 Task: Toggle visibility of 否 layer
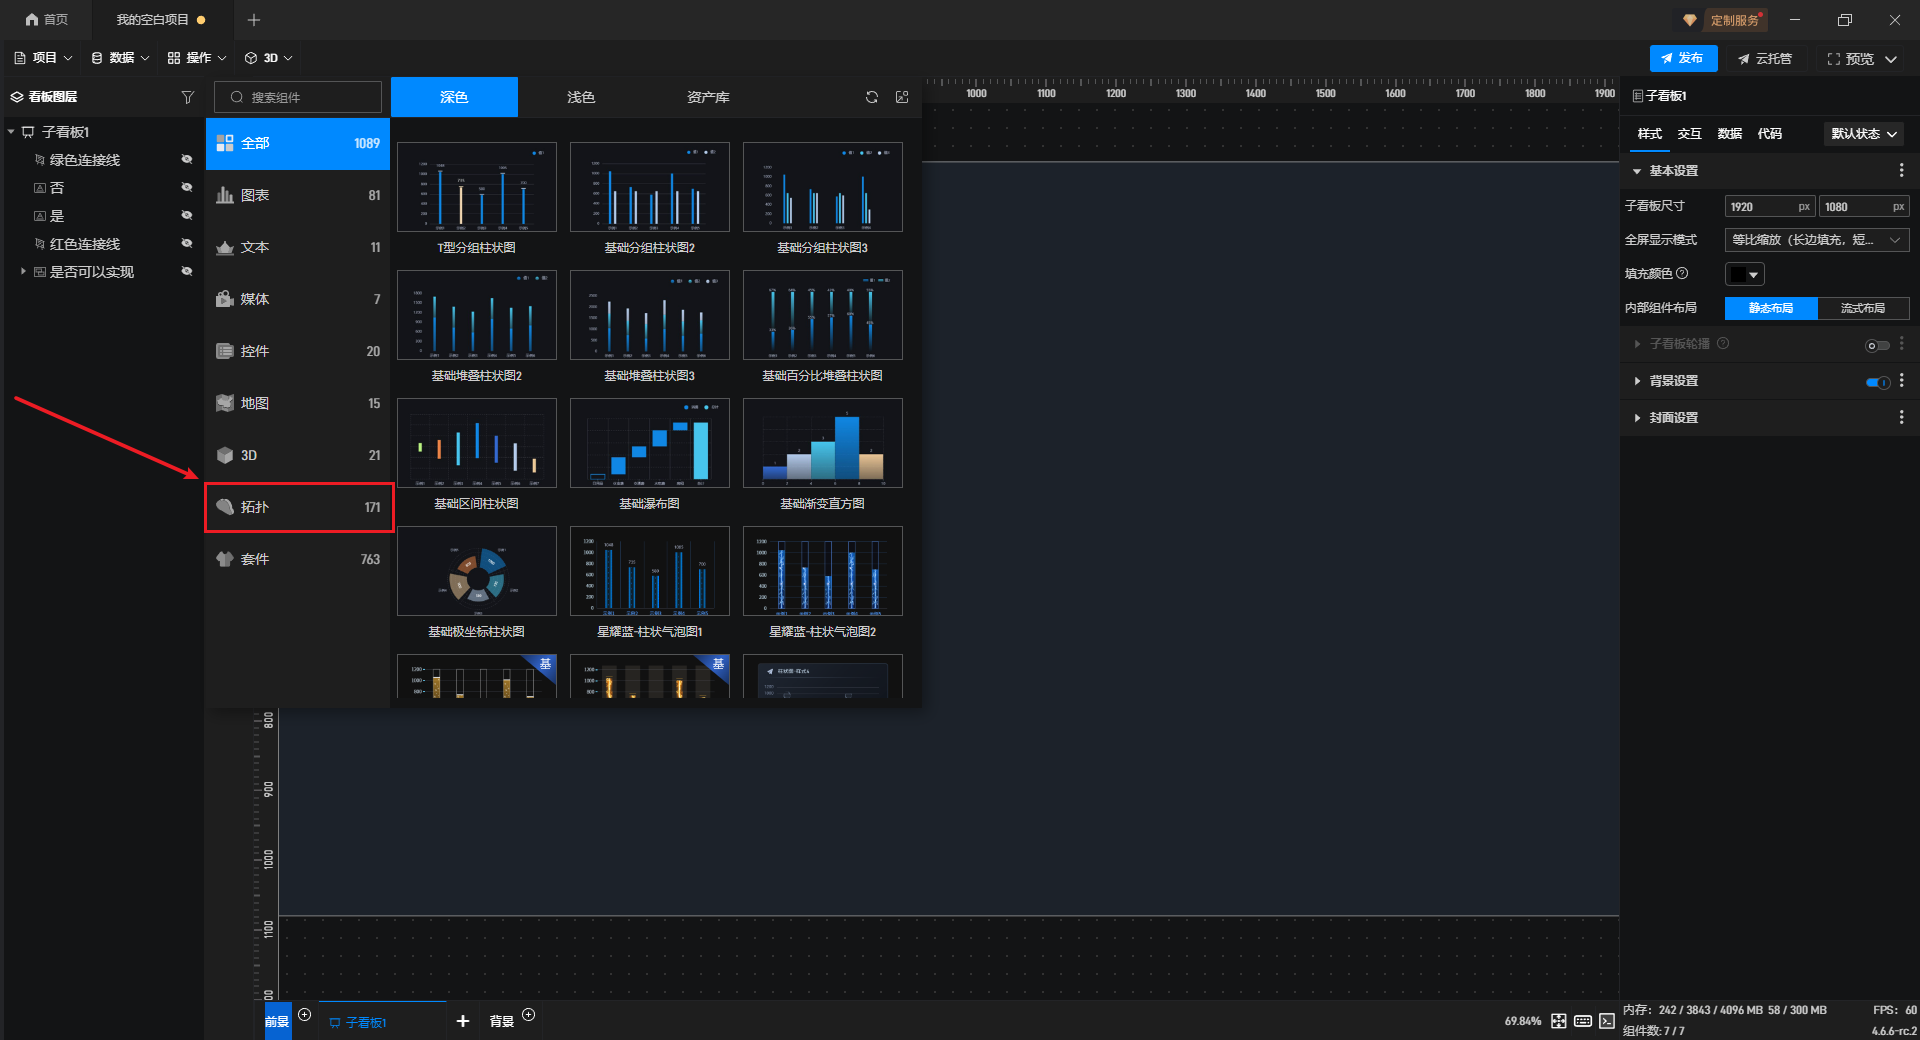coord(186,187)
